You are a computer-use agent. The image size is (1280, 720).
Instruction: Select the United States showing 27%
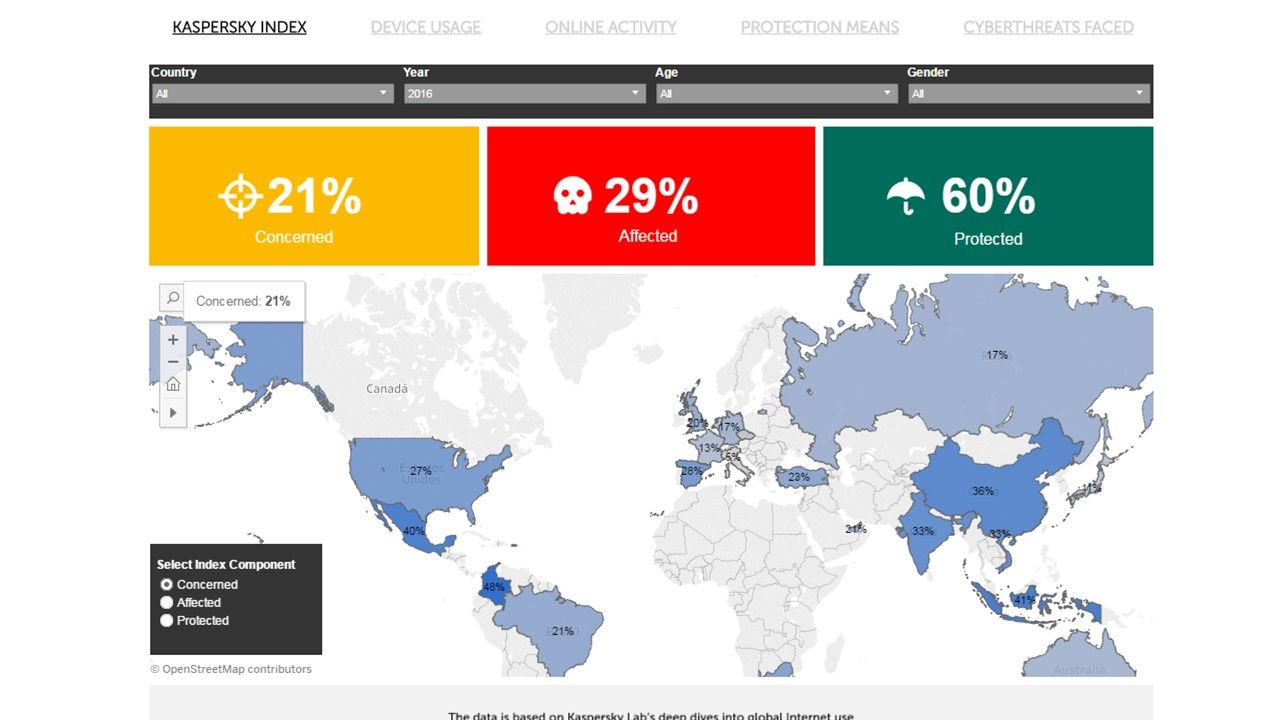point(421,470)
